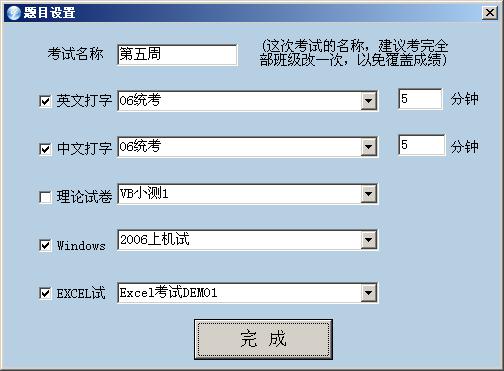Close the 题目设置 dialog
This screenshot has width=504, height=371.
(x=490, y=13)
